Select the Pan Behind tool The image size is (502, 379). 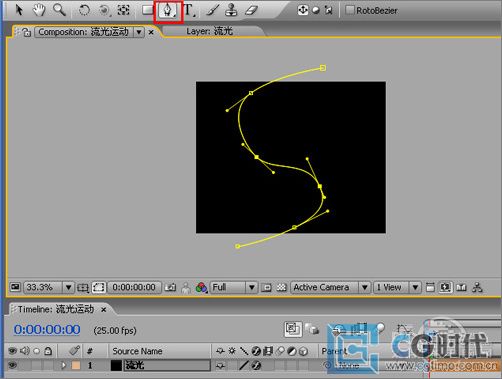tap(124, 10)
